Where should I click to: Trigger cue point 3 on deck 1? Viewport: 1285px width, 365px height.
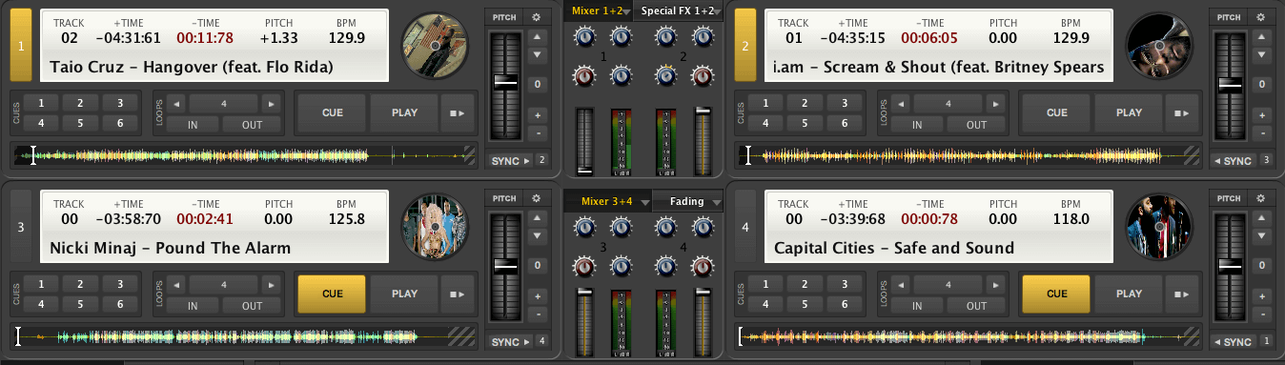(119, 103)
